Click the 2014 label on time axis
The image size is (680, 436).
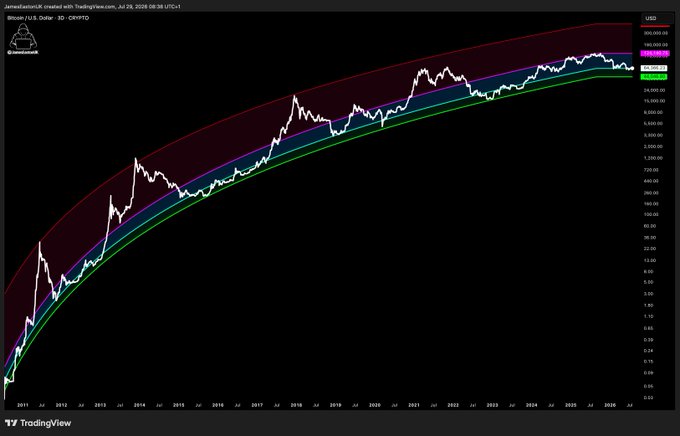140,405
